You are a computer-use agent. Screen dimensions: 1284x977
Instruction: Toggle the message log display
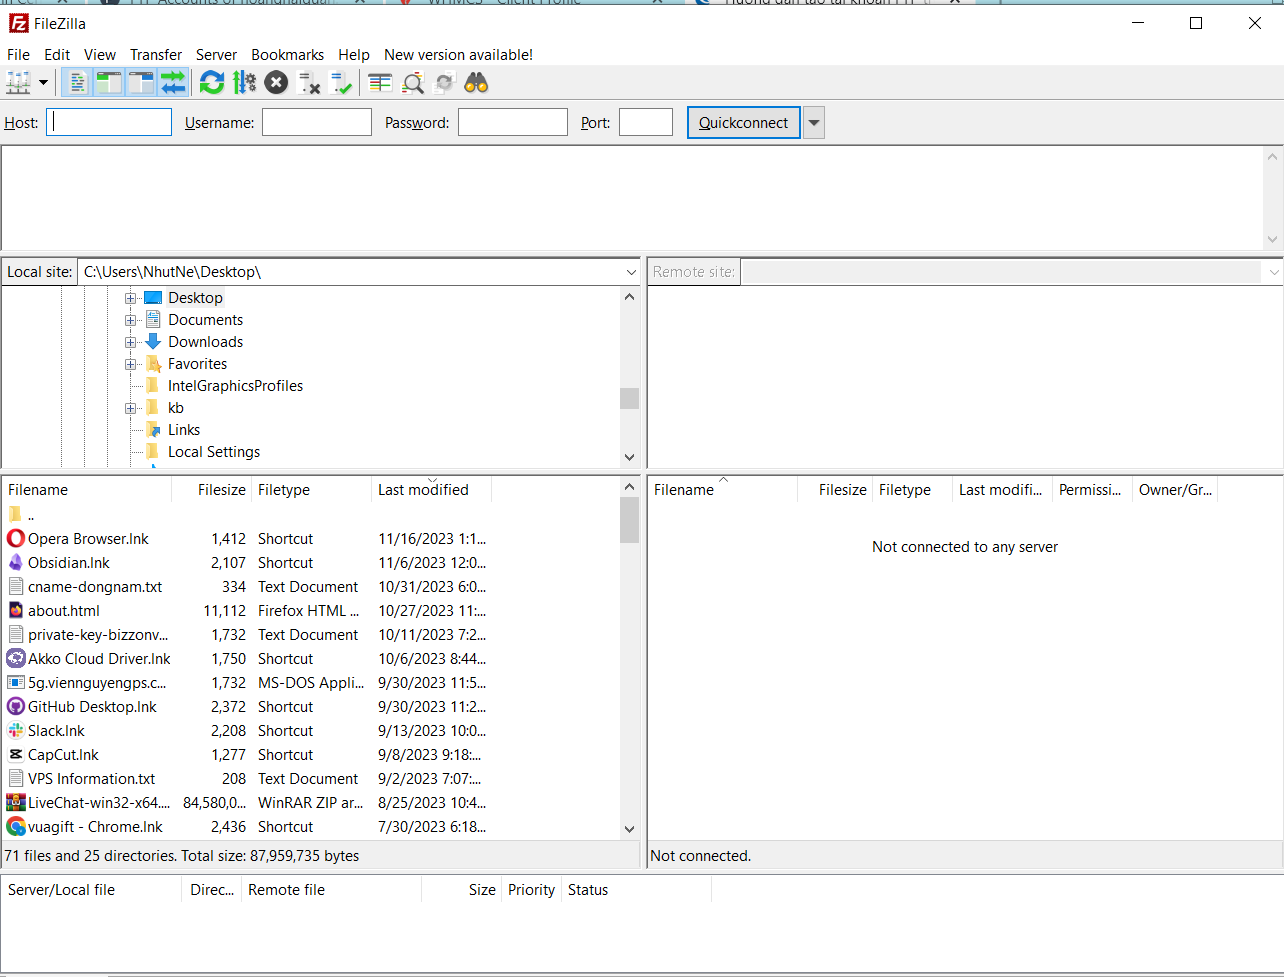(77, 83)
